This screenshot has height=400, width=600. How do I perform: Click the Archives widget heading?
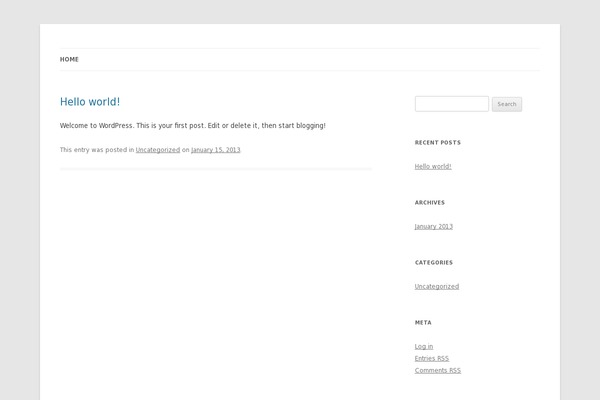430,202
